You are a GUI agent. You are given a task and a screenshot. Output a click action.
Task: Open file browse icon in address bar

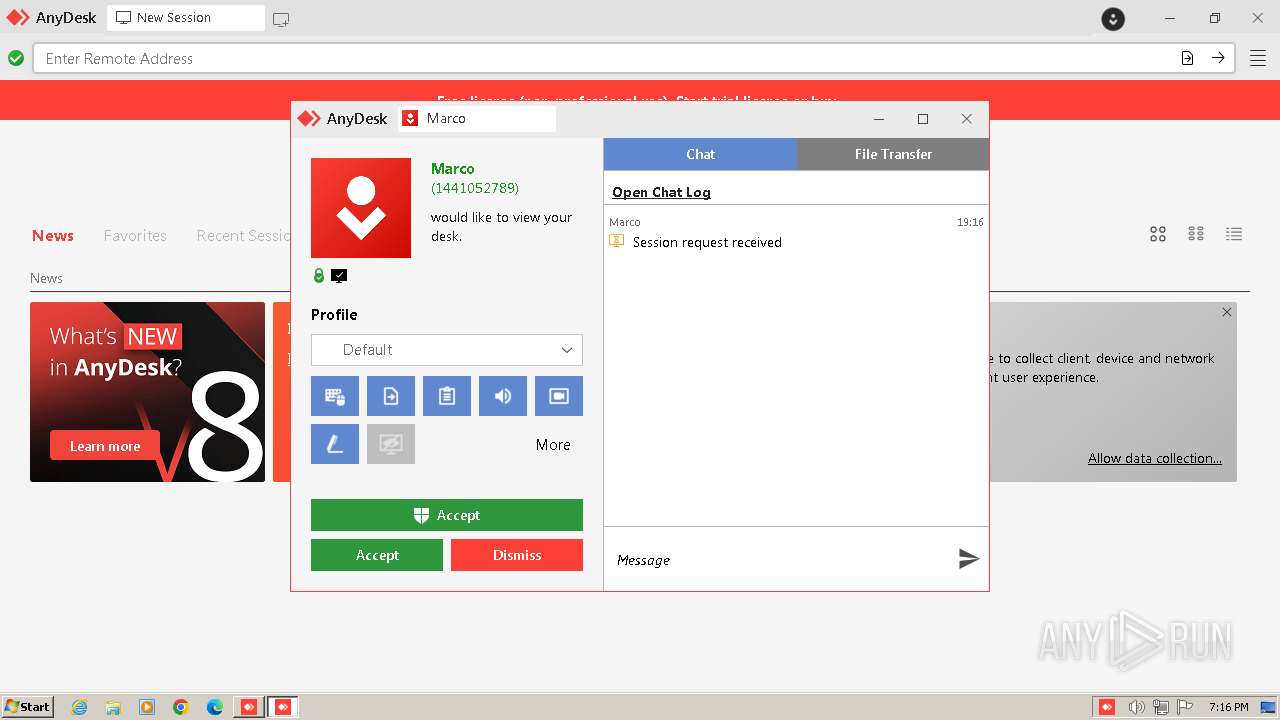click(x=1187, y=58)
